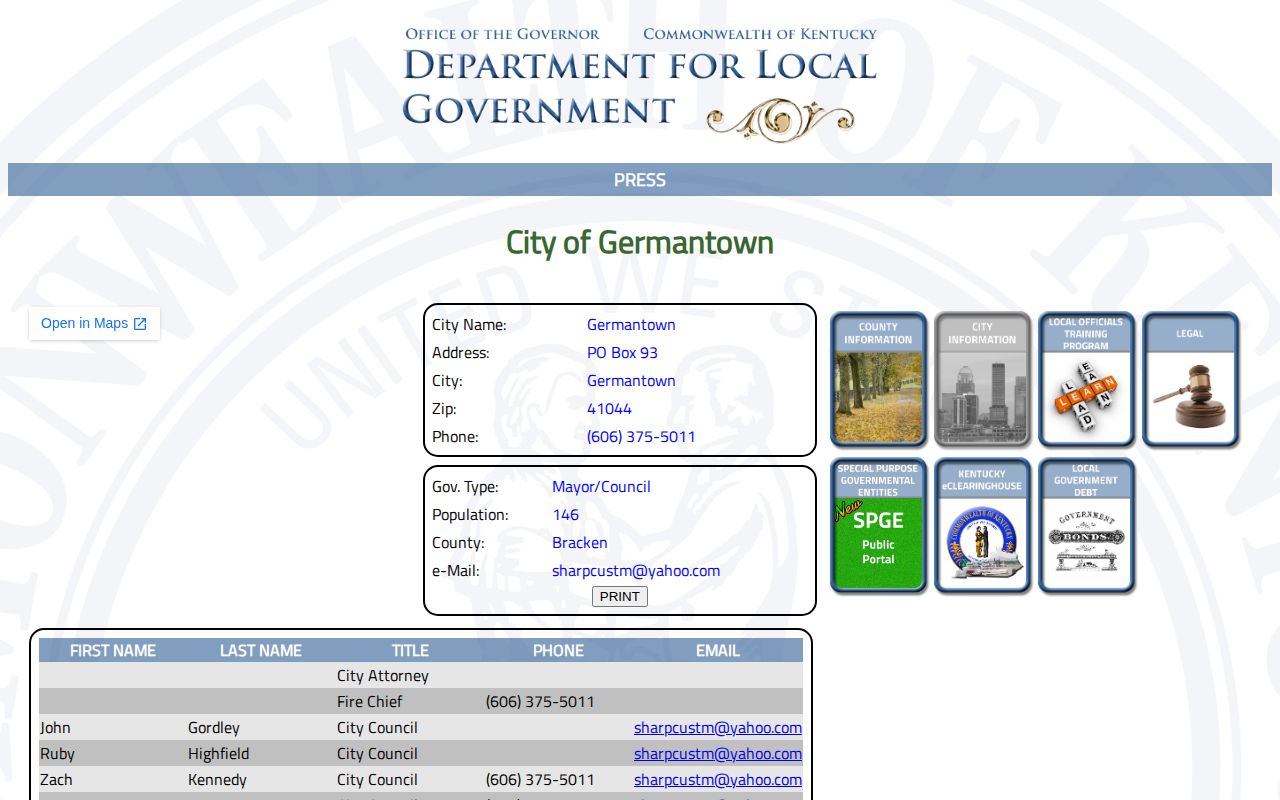Screen dimensions: 1280x800
Task: Select the PHONE column header
Action: pos(558,651)
